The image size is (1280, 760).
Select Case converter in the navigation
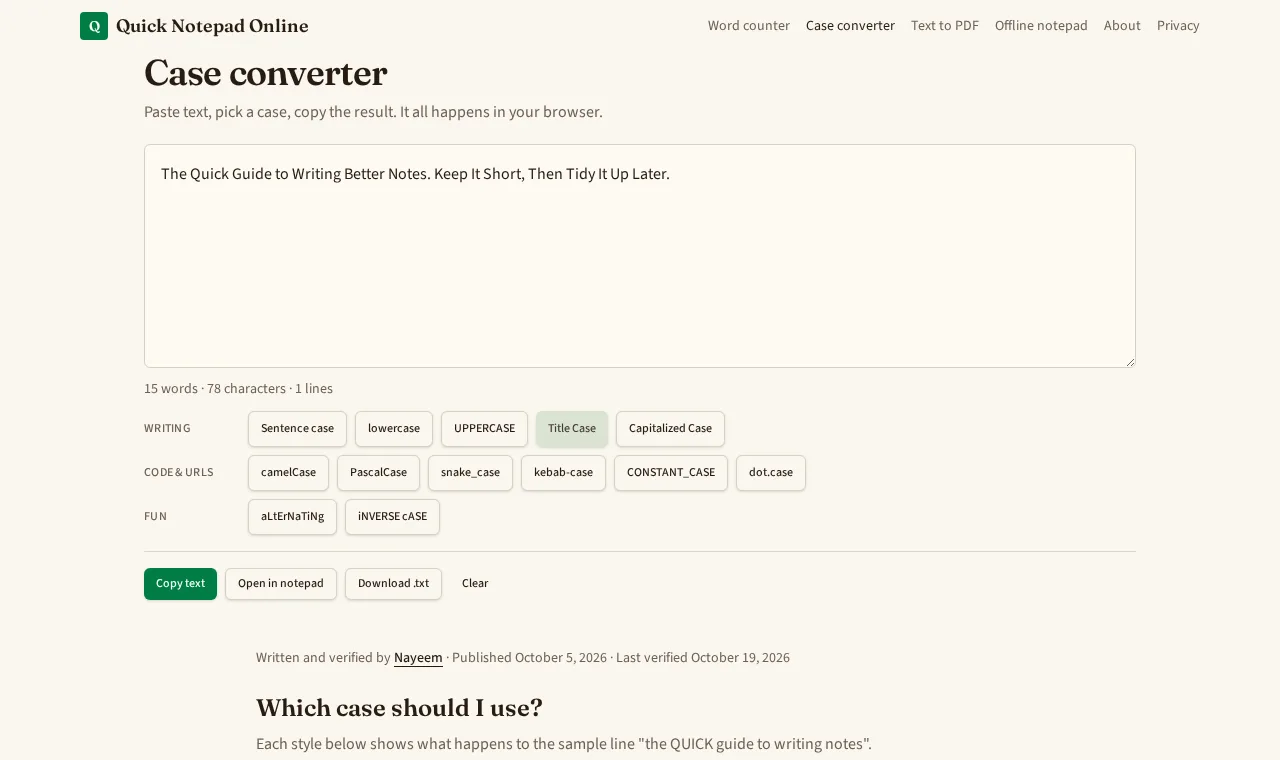[850, 26]
